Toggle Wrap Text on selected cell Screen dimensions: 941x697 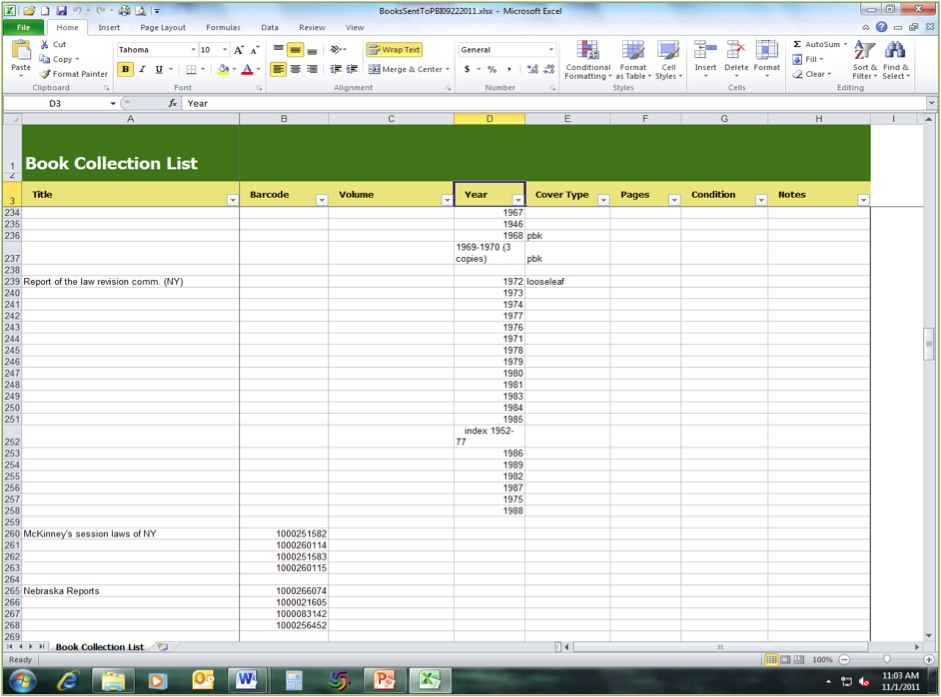coord(394,49)
